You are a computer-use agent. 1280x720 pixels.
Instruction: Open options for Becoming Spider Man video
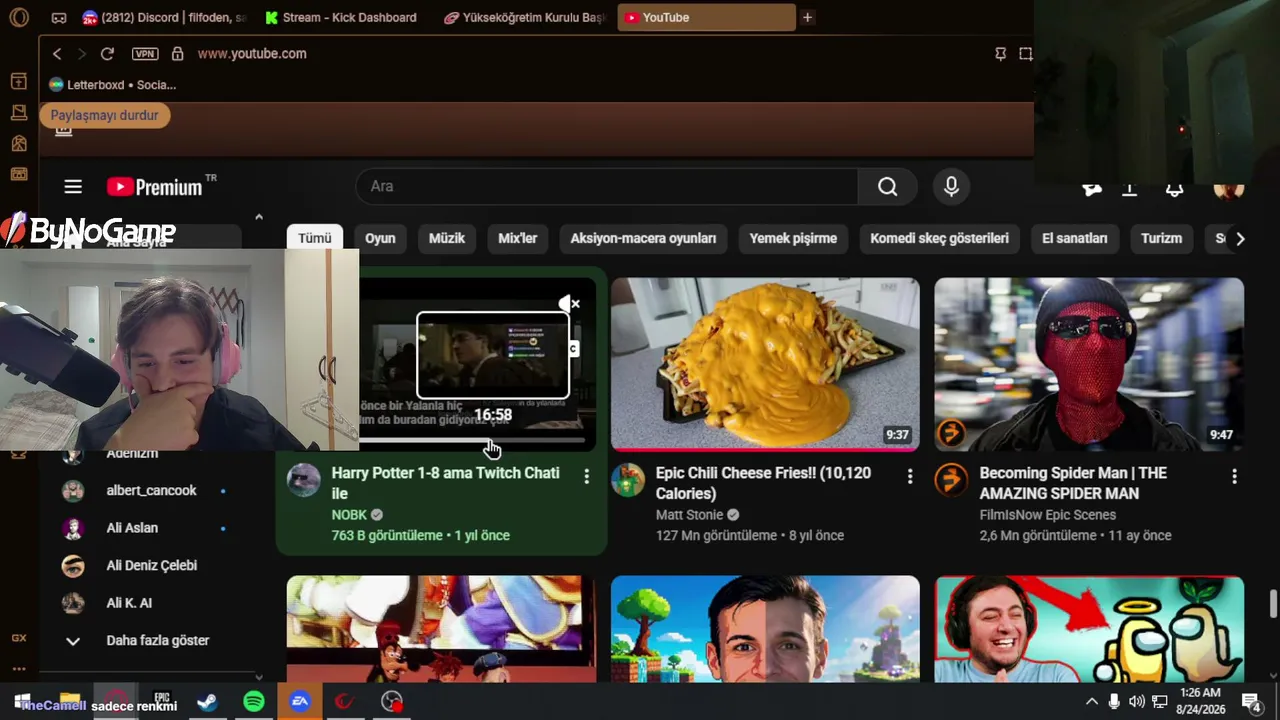pos(1234,477)
